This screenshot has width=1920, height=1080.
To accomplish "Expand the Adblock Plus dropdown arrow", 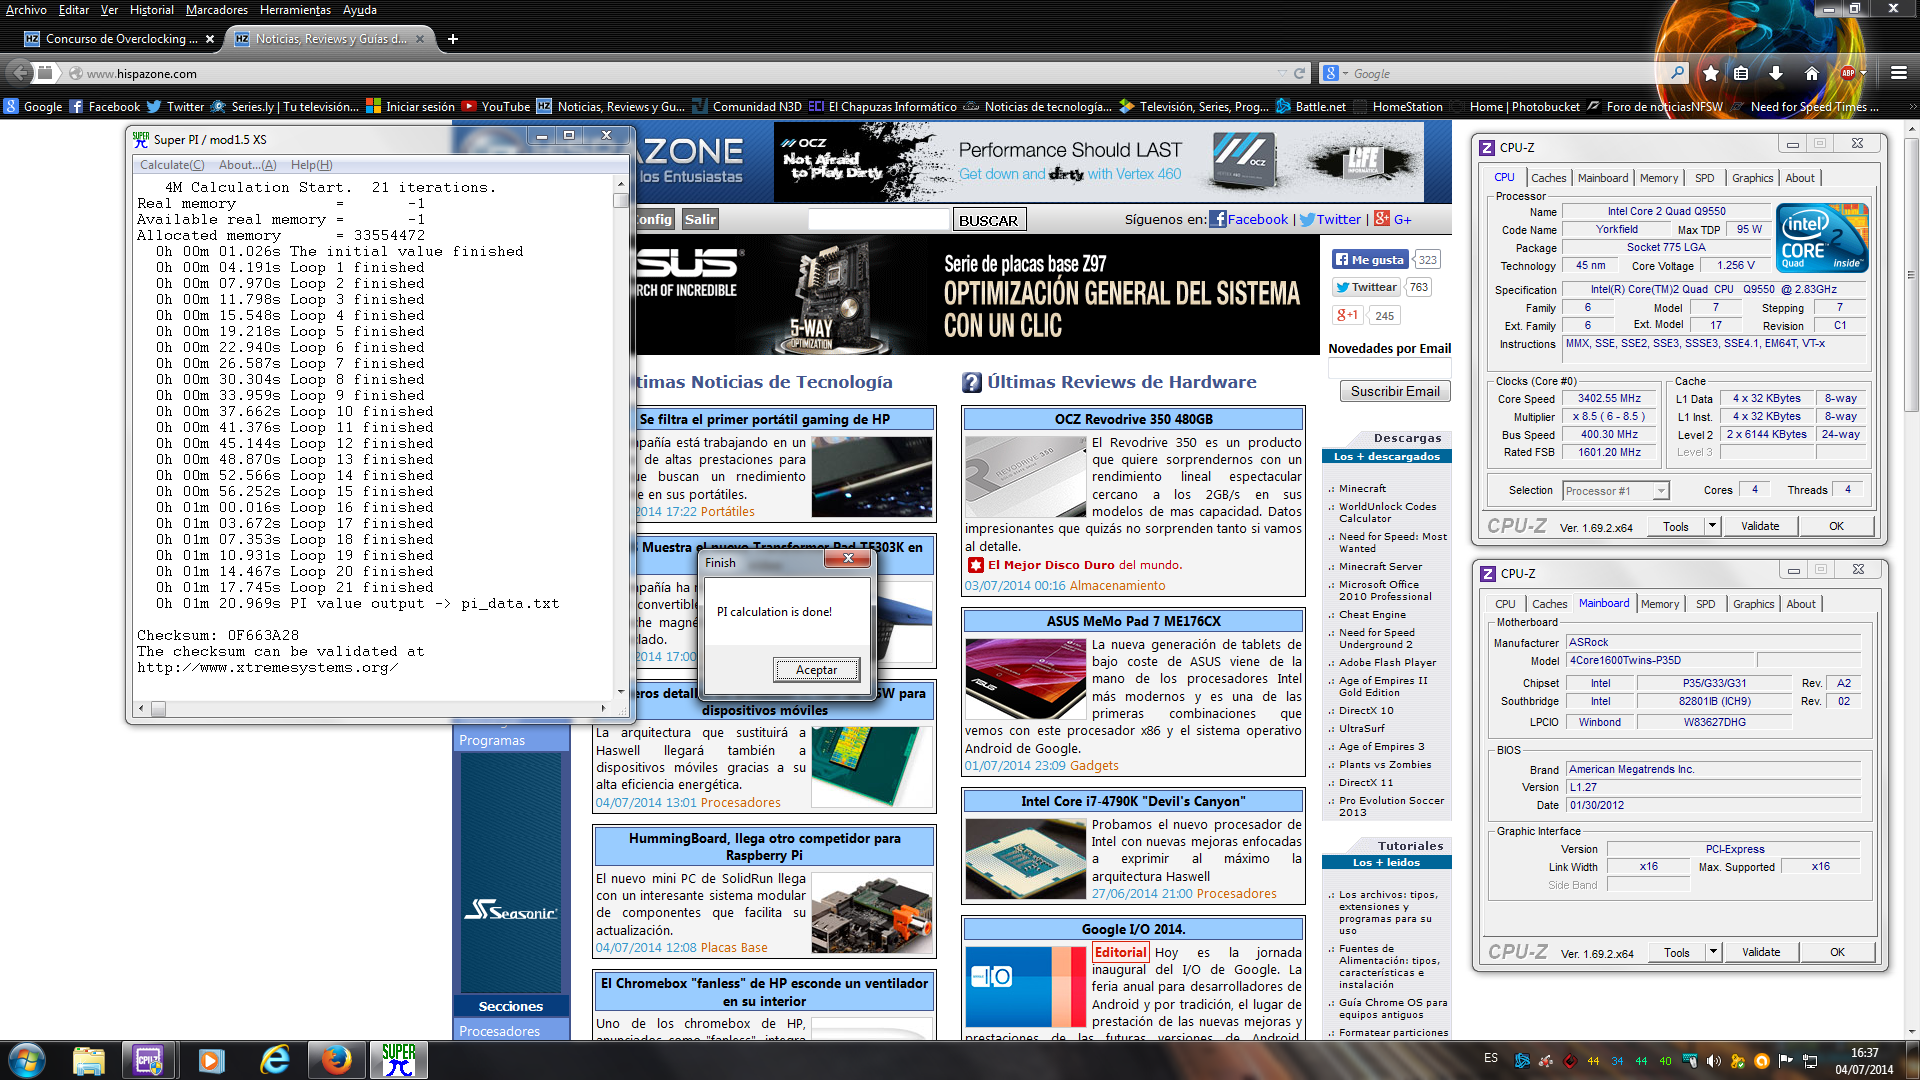I will (1863, 73).
